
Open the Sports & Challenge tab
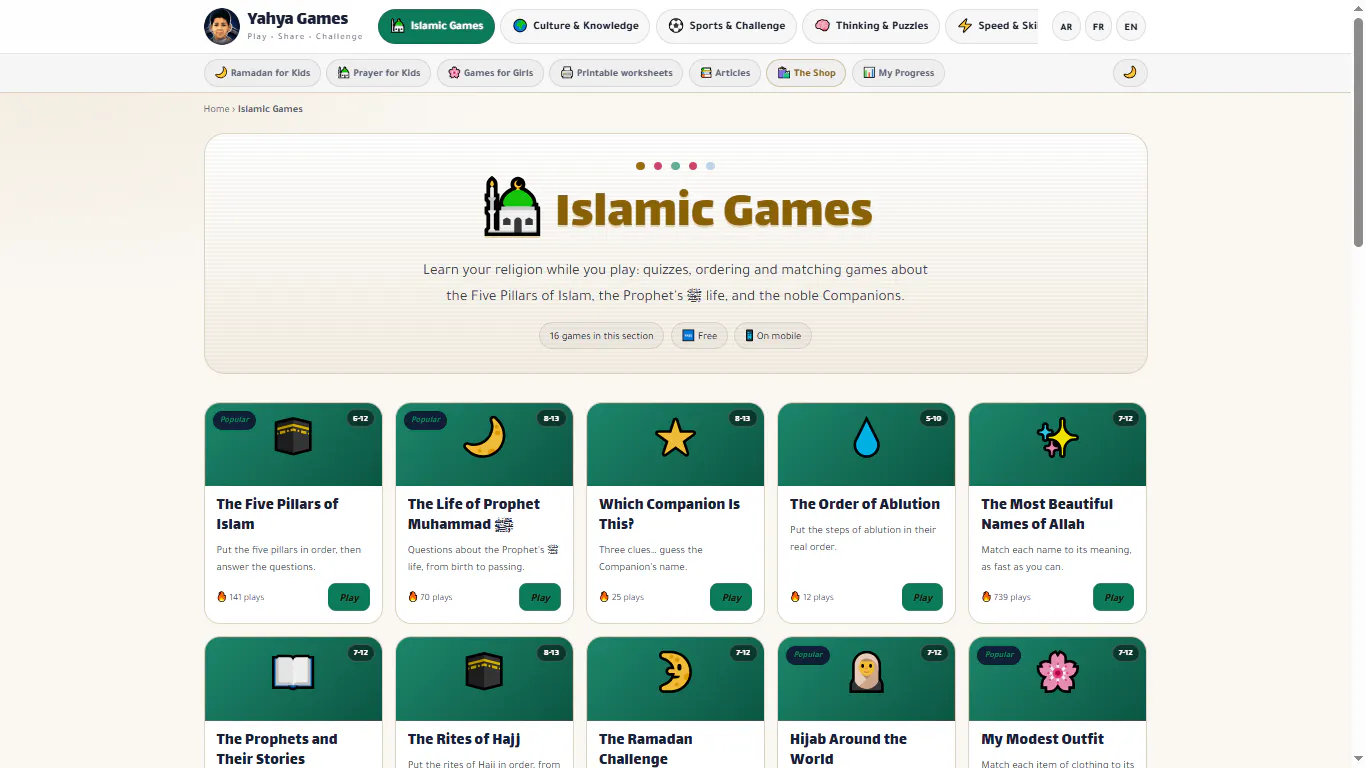click(726, 26)
